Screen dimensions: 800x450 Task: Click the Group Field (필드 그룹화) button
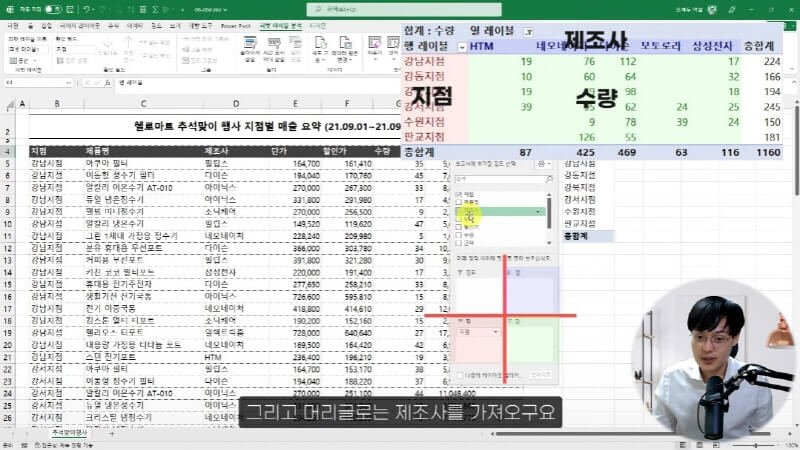(200, 61)
